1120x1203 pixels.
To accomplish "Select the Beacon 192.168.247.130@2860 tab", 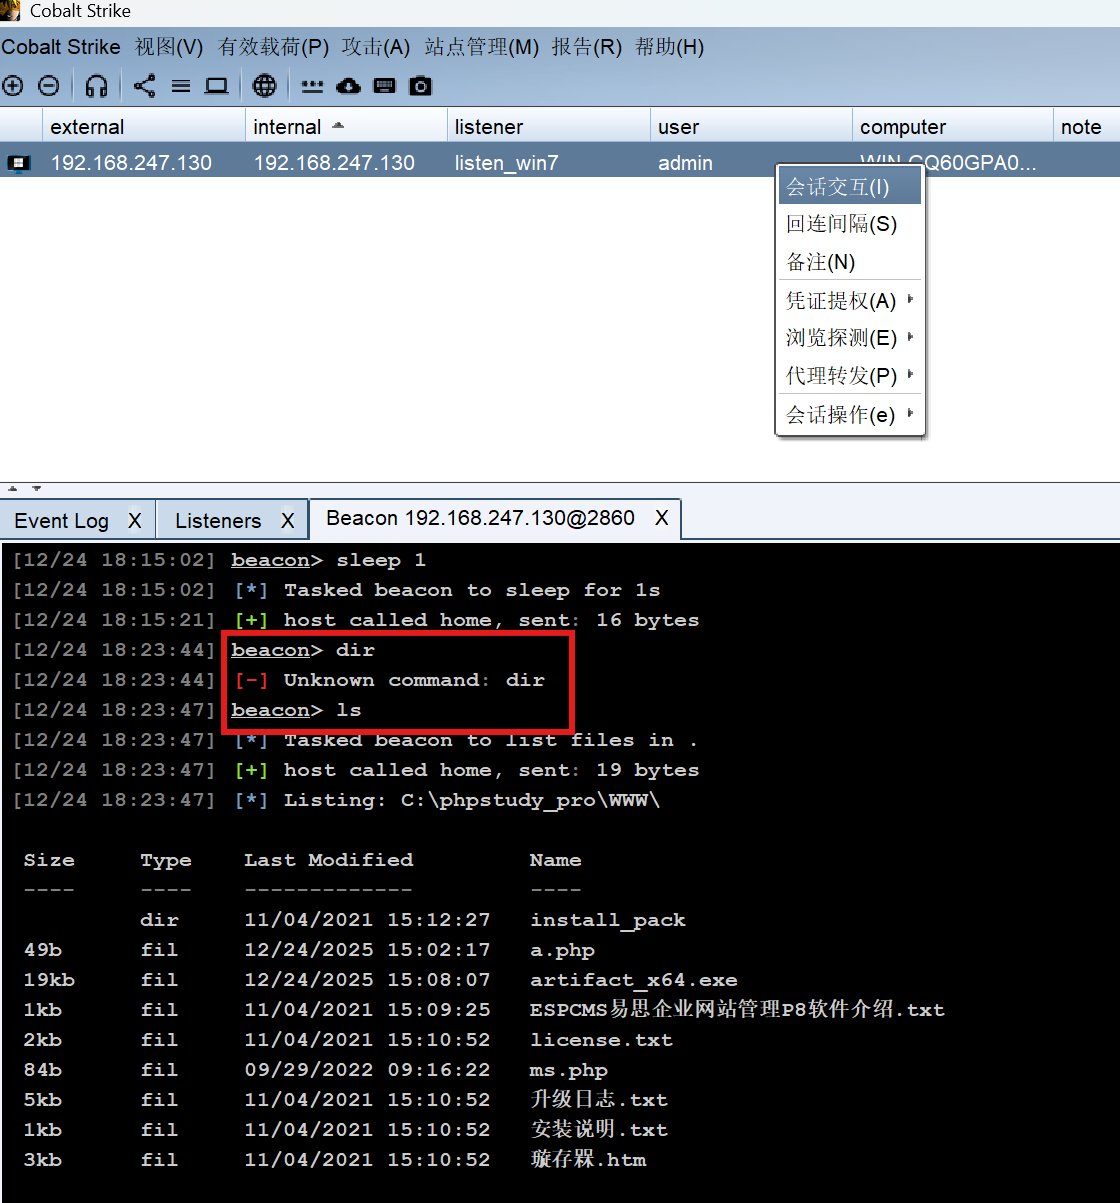I will (480, 518).
